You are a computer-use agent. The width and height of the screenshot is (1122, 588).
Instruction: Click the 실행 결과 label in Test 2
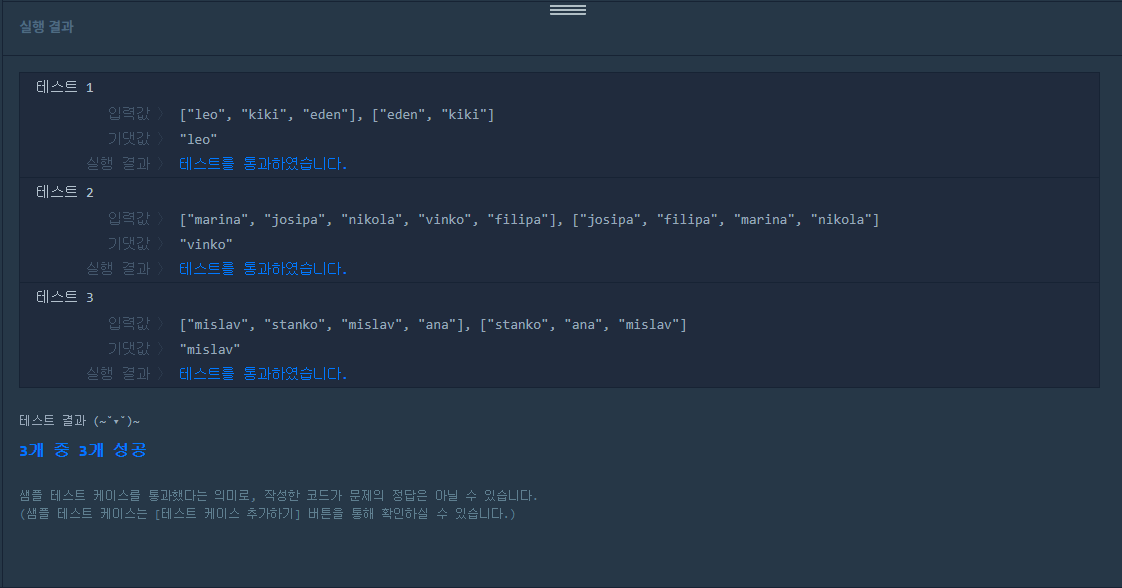pos(118,269)
